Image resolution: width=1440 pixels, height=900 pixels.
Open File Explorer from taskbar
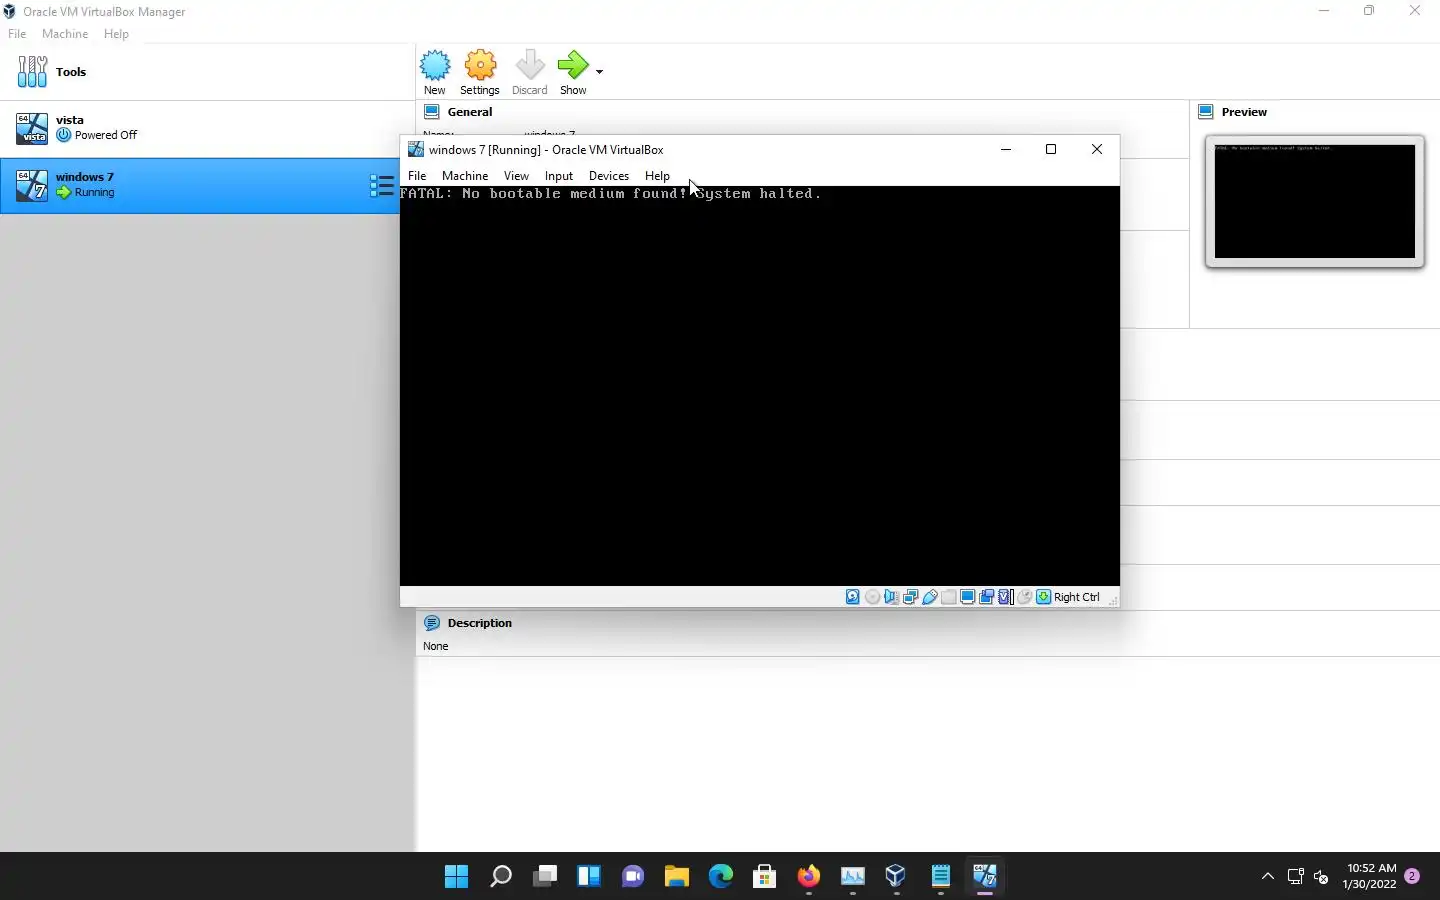pos(677,877)
